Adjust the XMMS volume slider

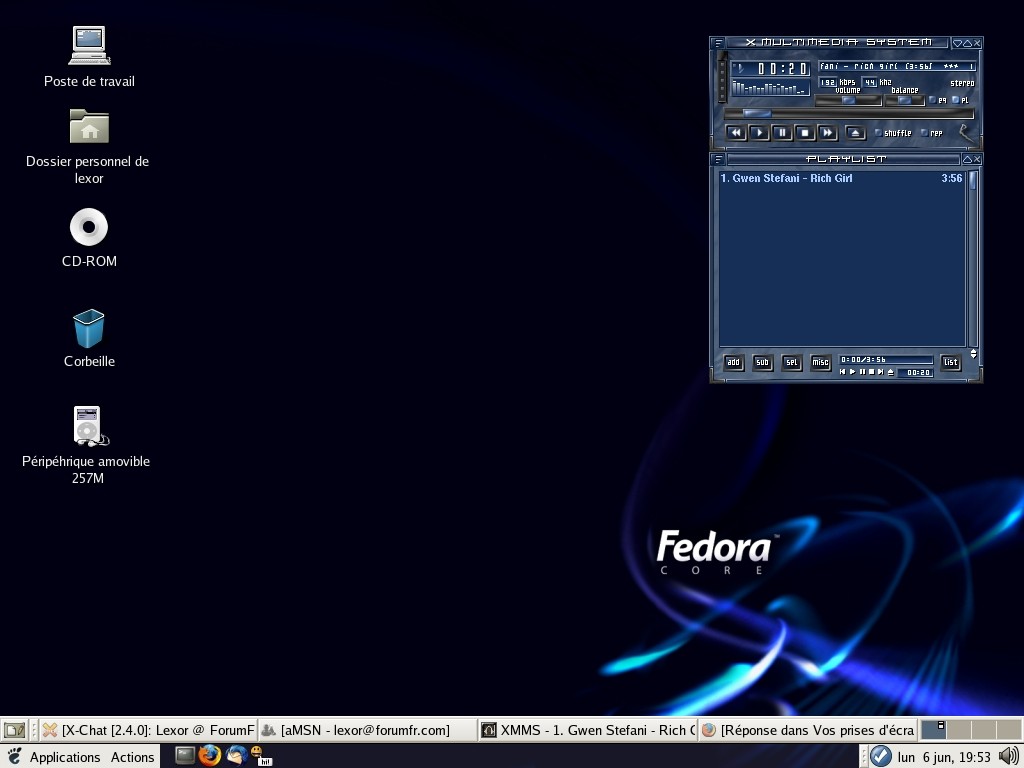[848, 101]
